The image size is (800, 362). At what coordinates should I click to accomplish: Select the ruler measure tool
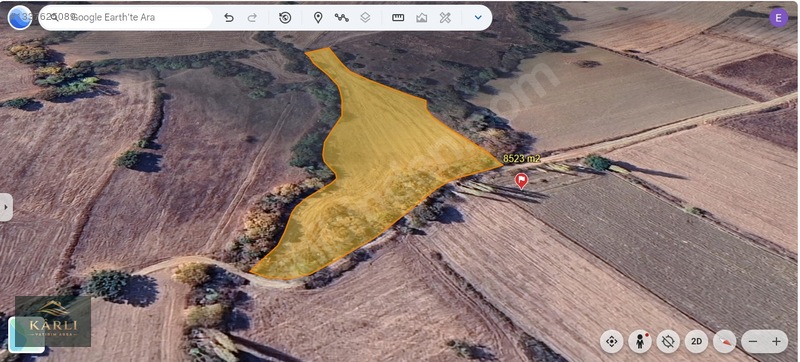398,18
